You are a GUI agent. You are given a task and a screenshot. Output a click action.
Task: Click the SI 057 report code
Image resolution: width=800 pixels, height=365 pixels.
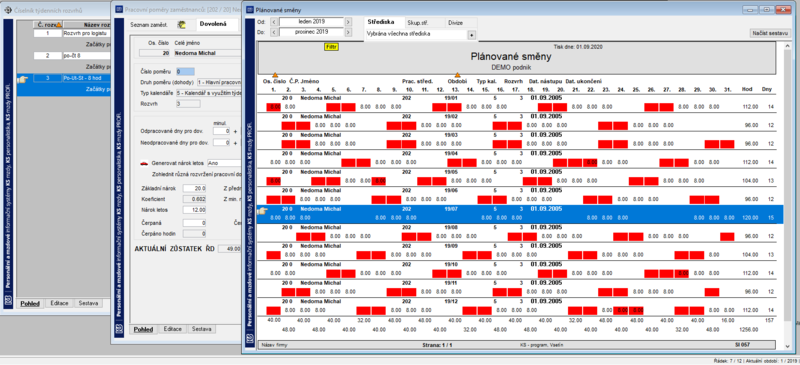743,345
